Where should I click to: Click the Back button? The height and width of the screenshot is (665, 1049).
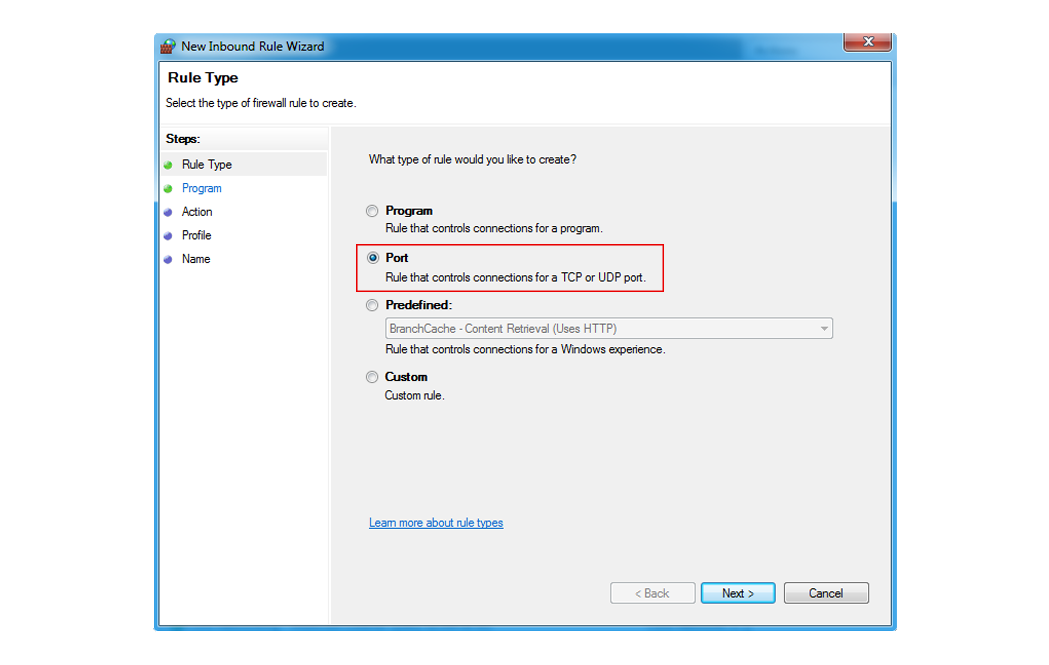[652, 593]
